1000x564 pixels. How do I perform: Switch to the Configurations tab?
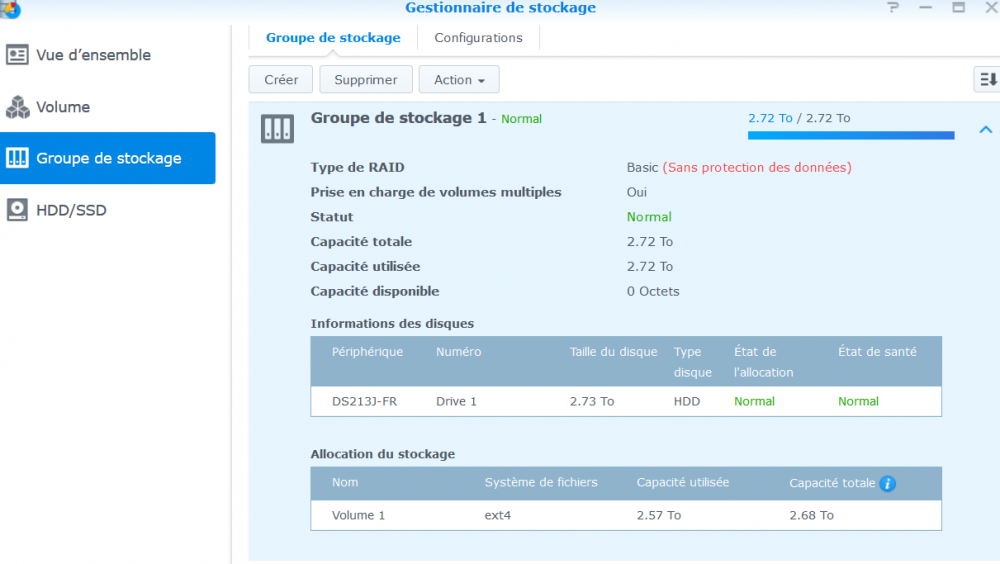click(478, 38)
